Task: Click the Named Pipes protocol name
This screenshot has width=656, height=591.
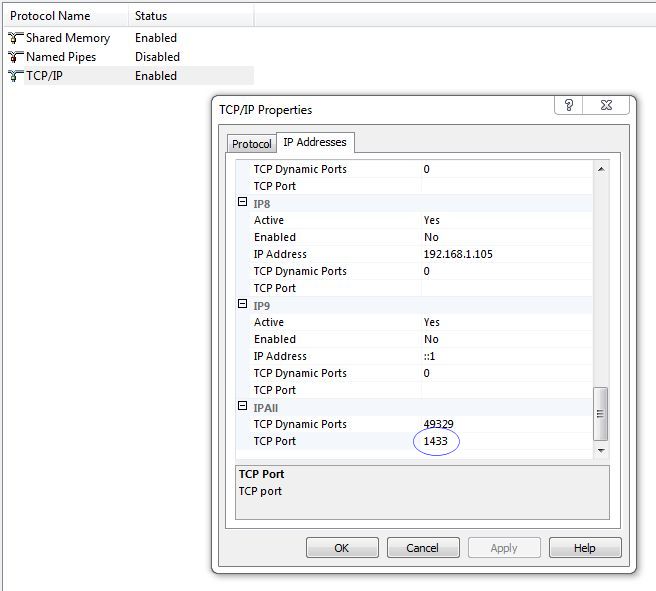Action: 61,57
